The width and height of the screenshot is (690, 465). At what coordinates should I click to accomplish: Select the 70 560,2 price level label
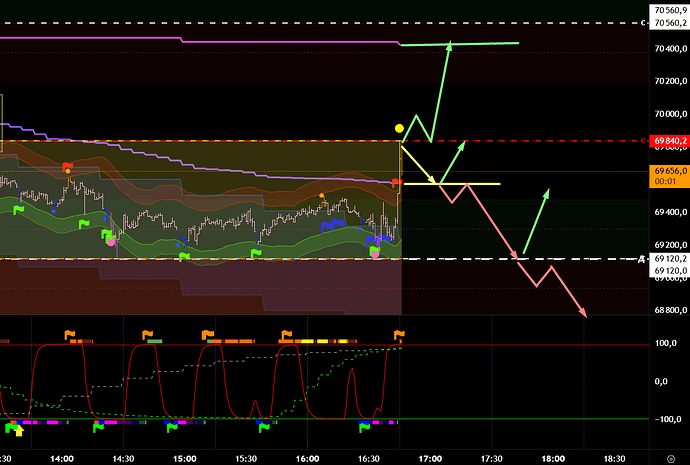click(x=668, y=23)
